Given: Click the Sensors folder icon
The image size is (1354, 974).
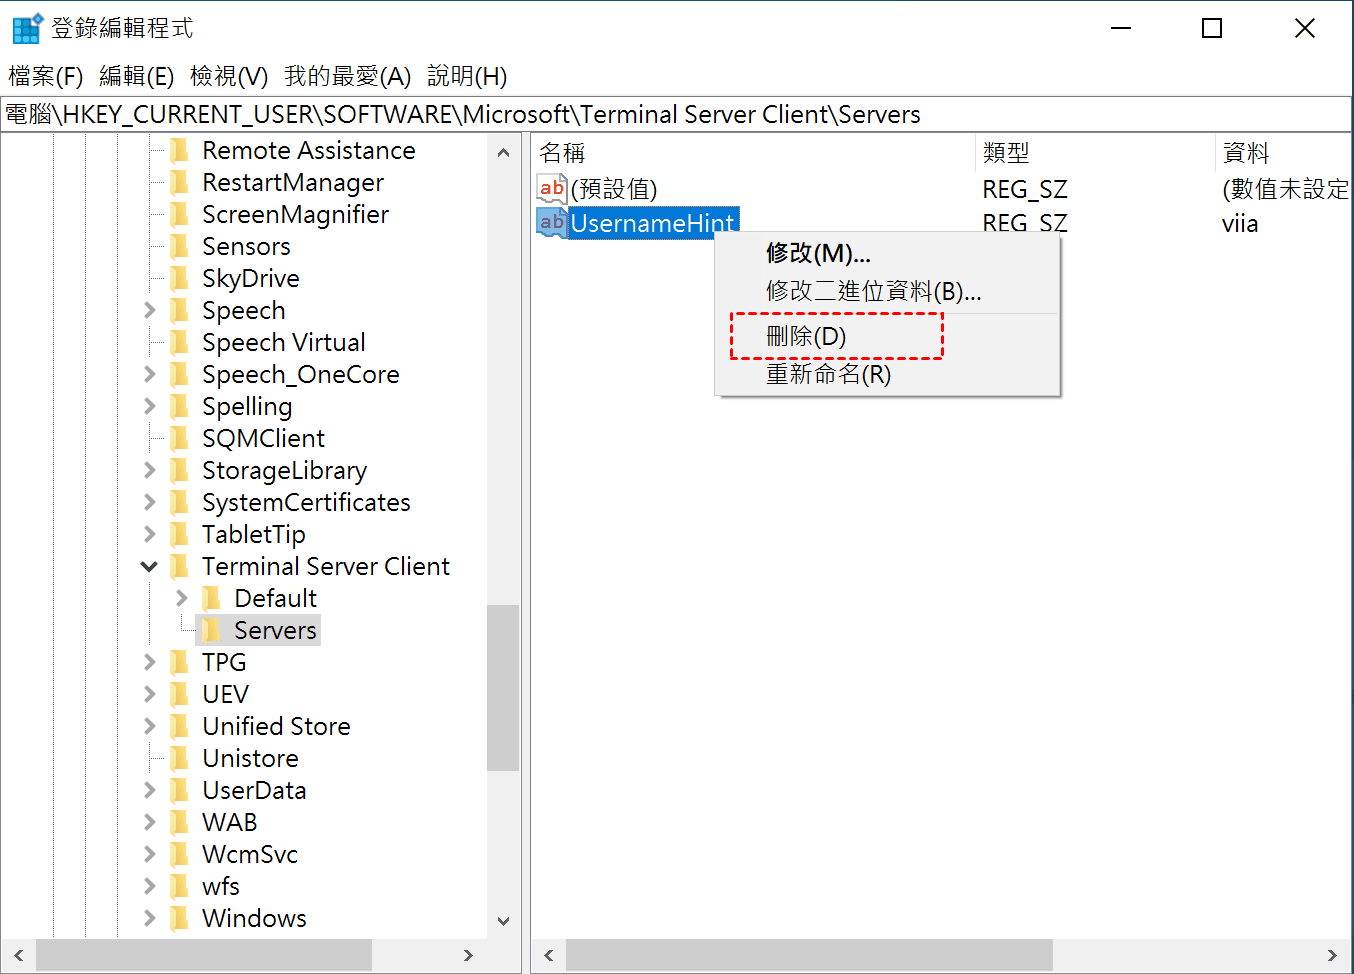Looking at the screenshot, I should tap(180, 246).
